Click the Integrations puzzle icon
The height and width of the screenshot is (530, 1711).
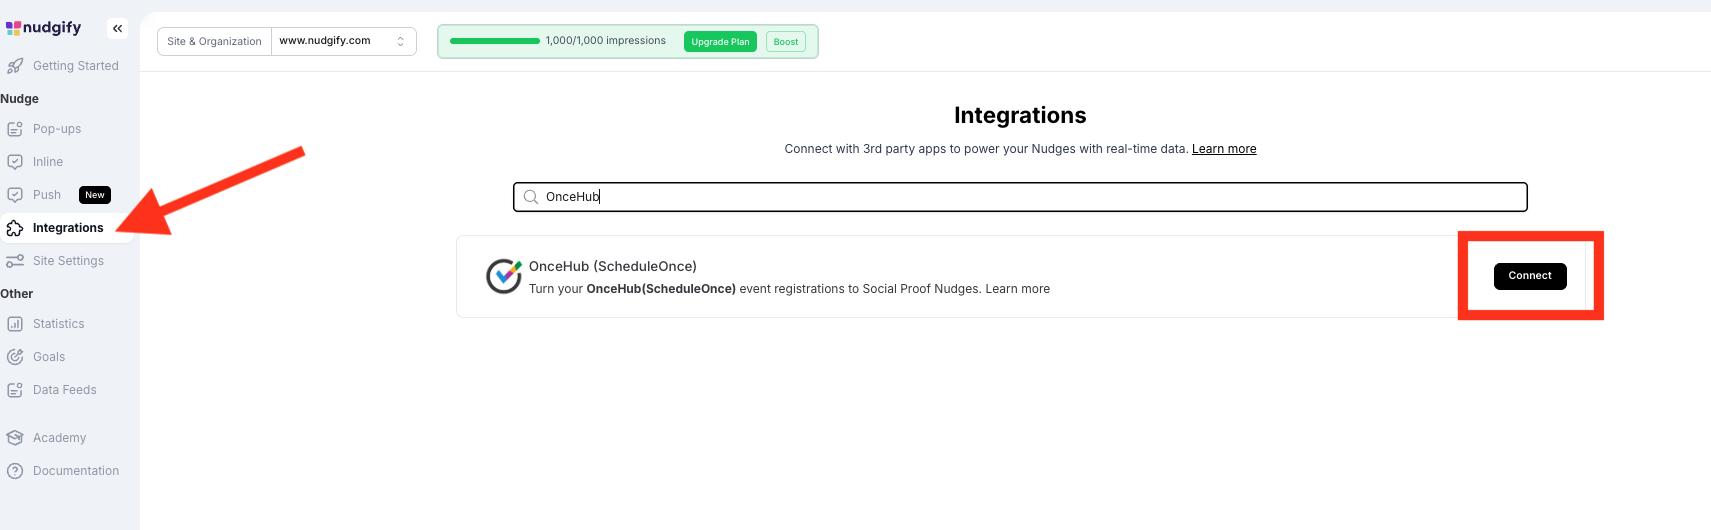pyautogui.click(x=15, y=228)
